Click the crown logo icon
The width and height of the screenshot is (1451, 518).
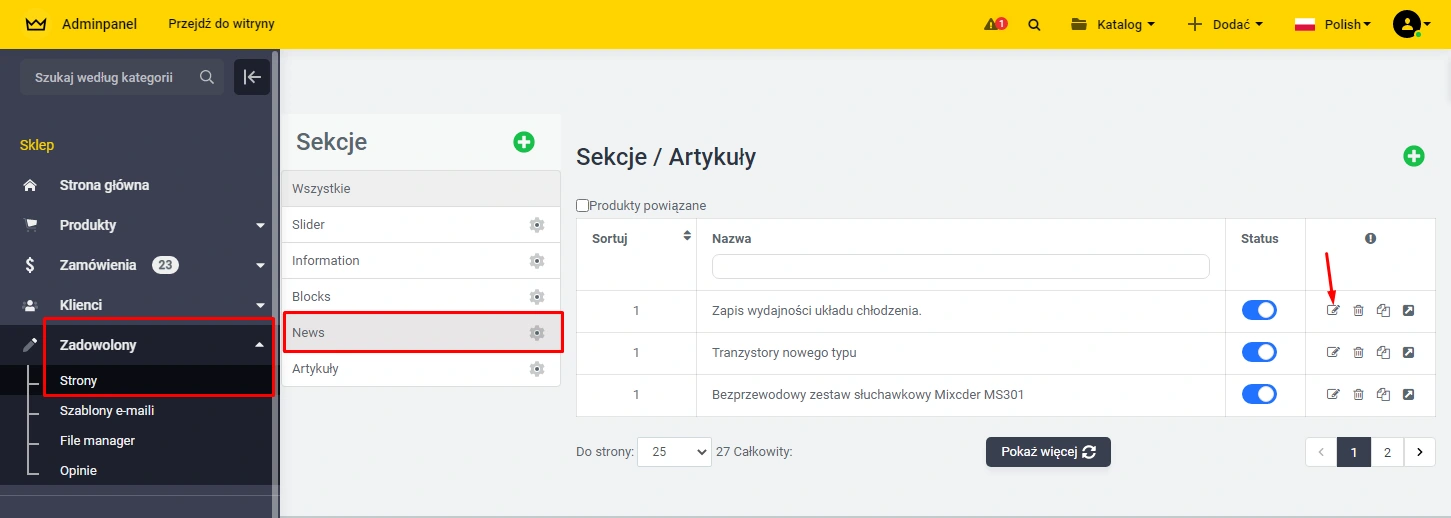35,24
